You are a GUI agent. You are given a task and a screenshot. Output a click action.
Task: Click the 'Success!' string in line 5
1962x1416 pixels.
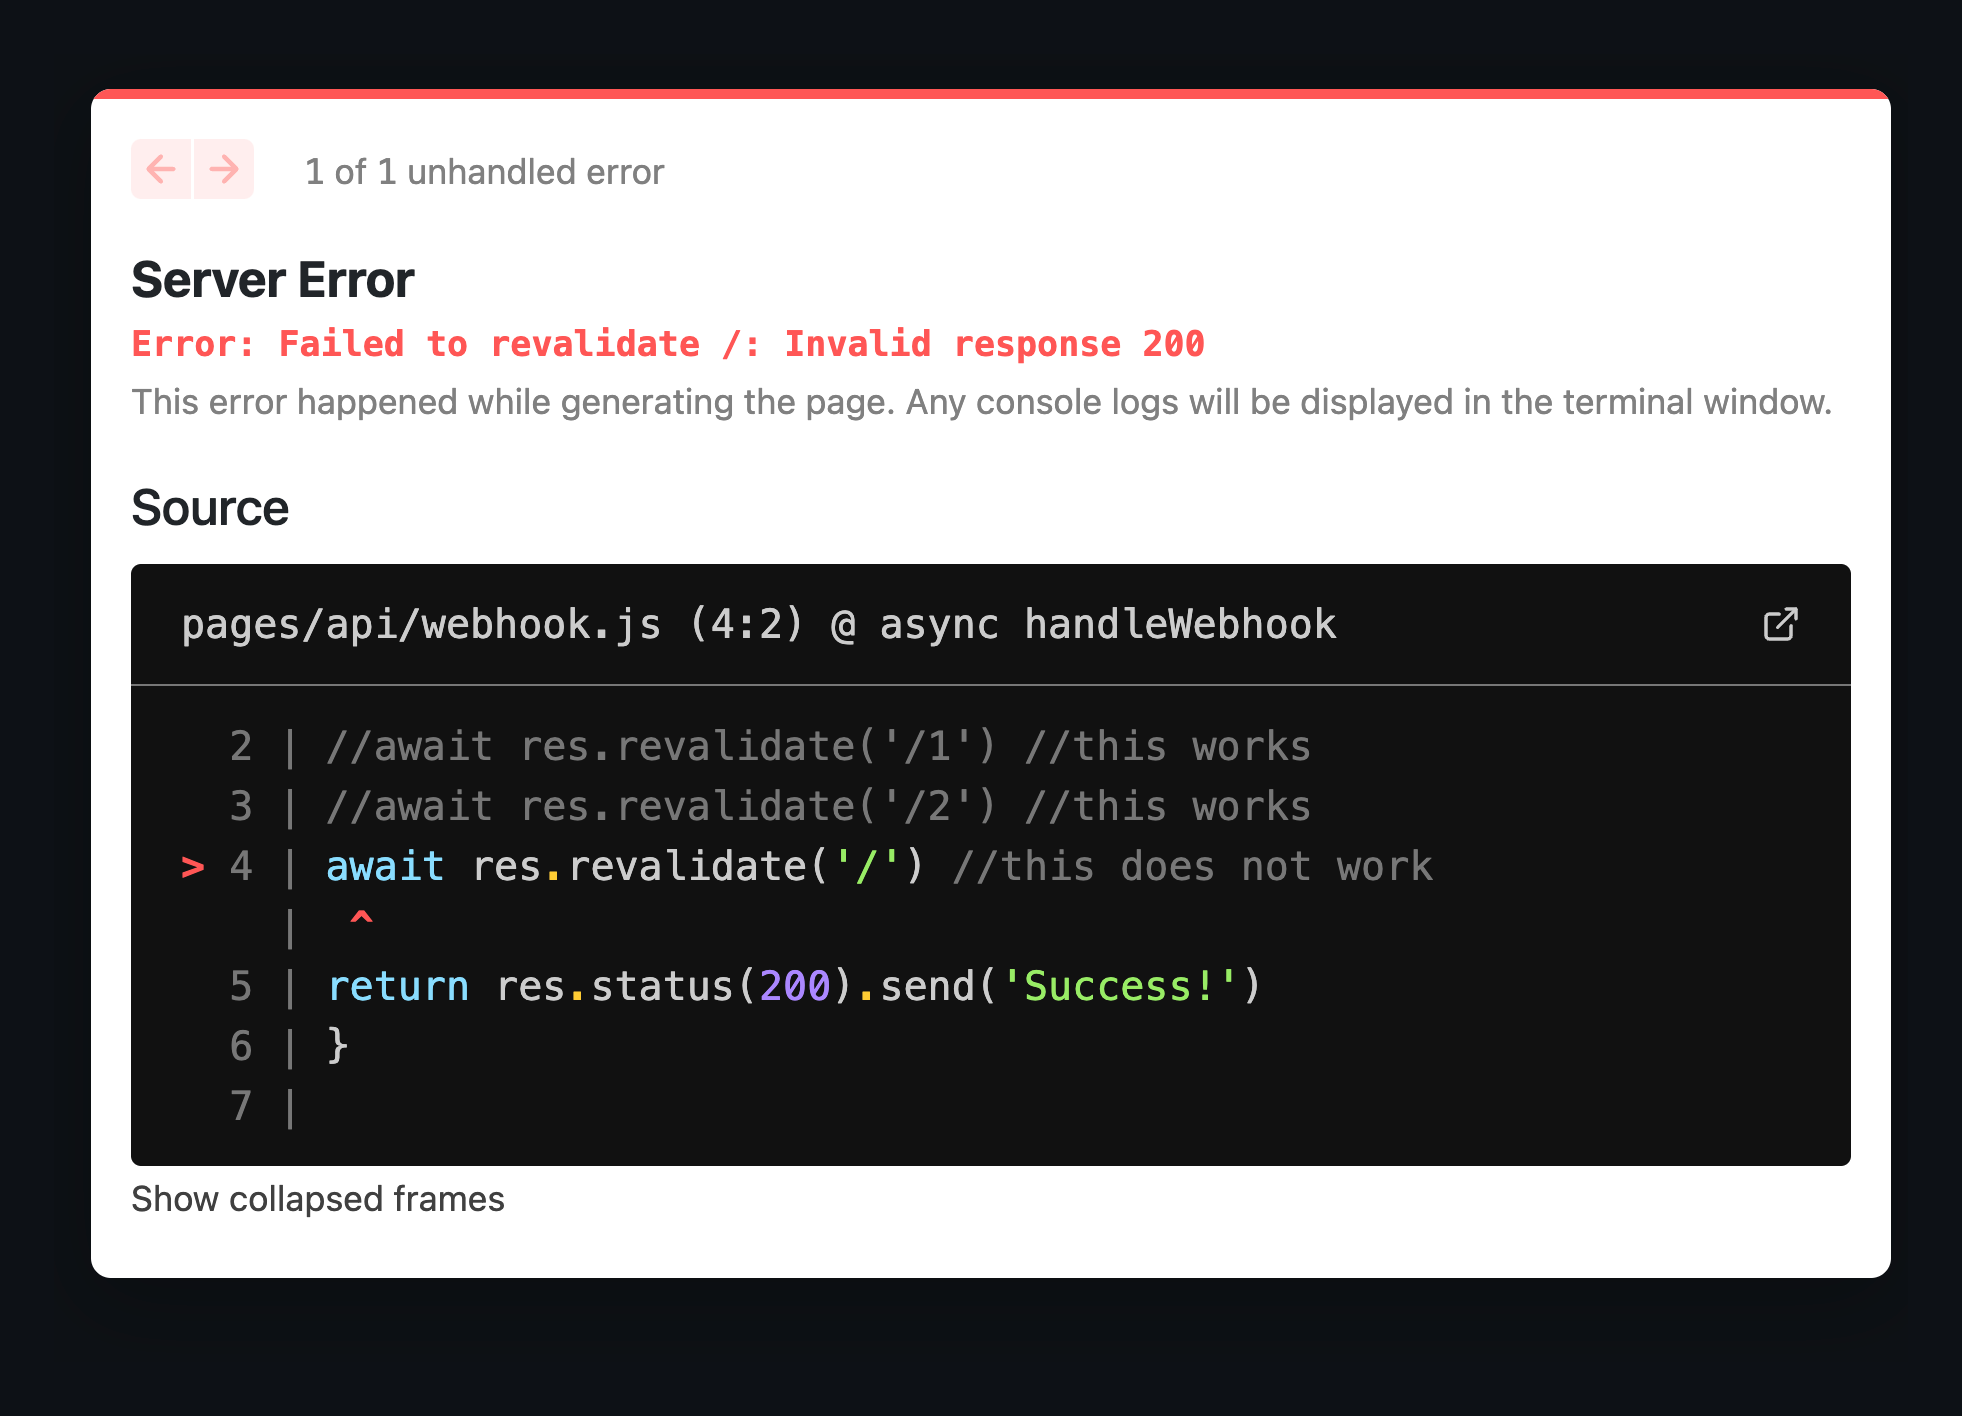coord(1120,987)
